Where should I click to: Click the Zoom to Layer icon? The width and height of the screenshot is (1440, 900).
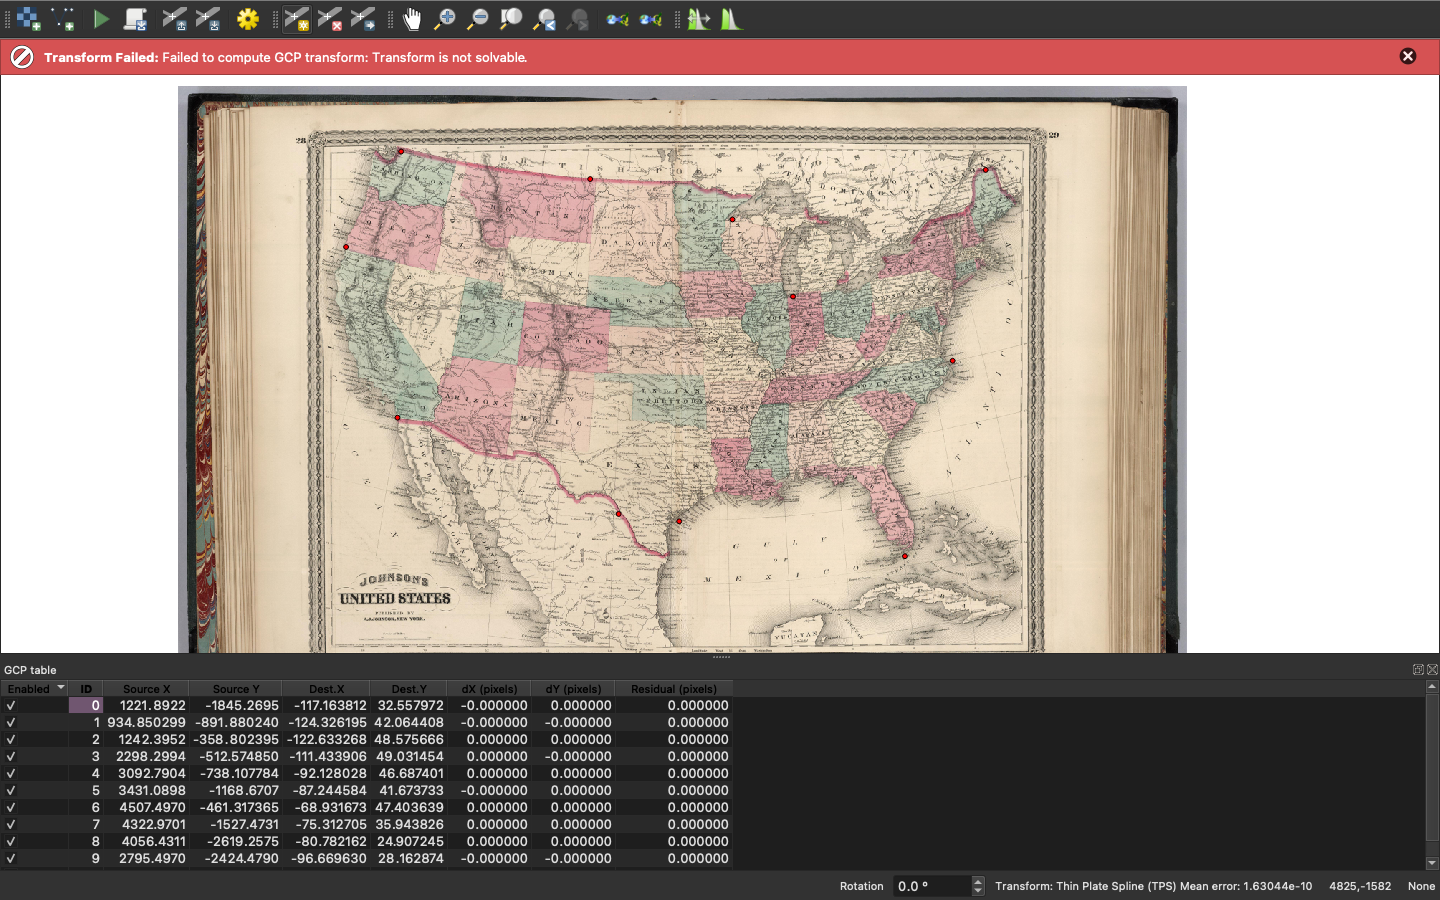pyautogui.click(x=511, y=19)
